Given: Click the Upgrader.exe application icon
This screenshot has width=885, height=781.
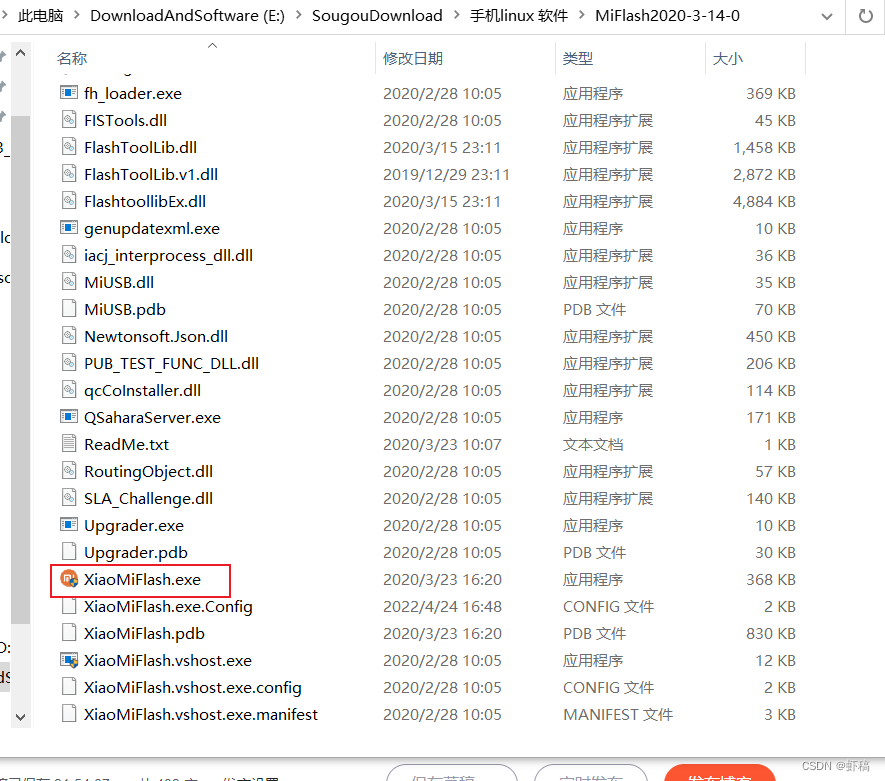Looking at the screenshot, I should (x=69, y=525).
